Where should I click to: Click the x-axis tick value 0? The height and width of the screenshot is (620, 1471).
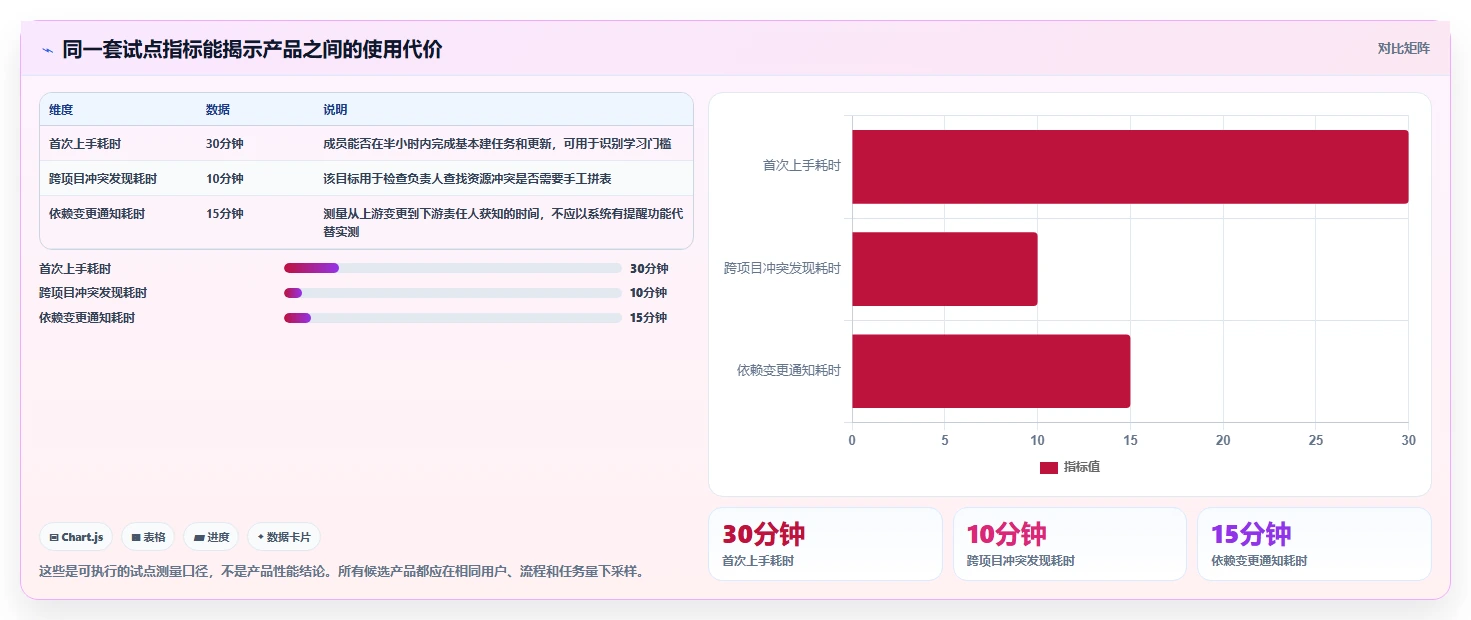click(852, 441)
